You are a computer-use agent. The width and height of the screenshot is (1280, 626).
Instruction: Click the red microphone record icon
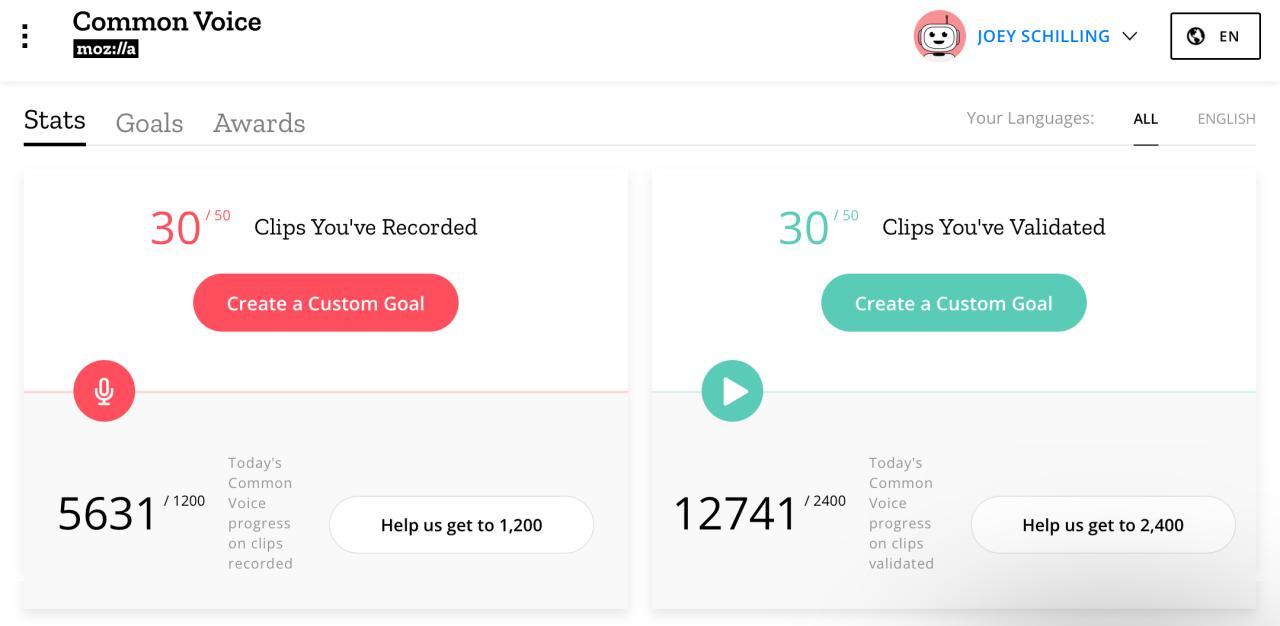point(104,391)
